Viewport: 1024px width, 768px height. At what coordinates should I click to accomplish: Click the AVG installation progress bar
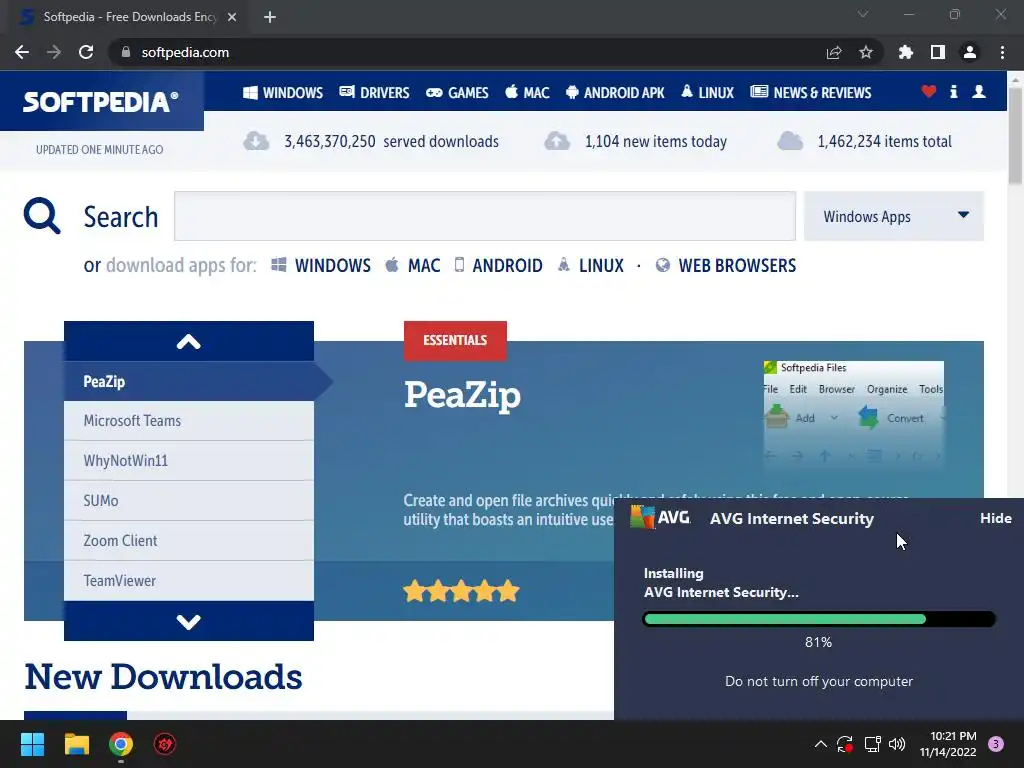coord(819,619)
